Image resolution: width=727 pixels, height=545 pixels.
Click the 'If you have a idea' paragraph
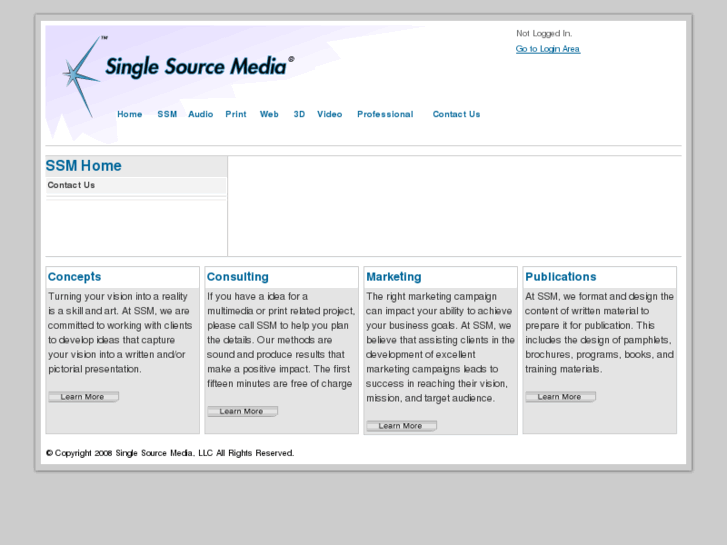coord(281,340)
